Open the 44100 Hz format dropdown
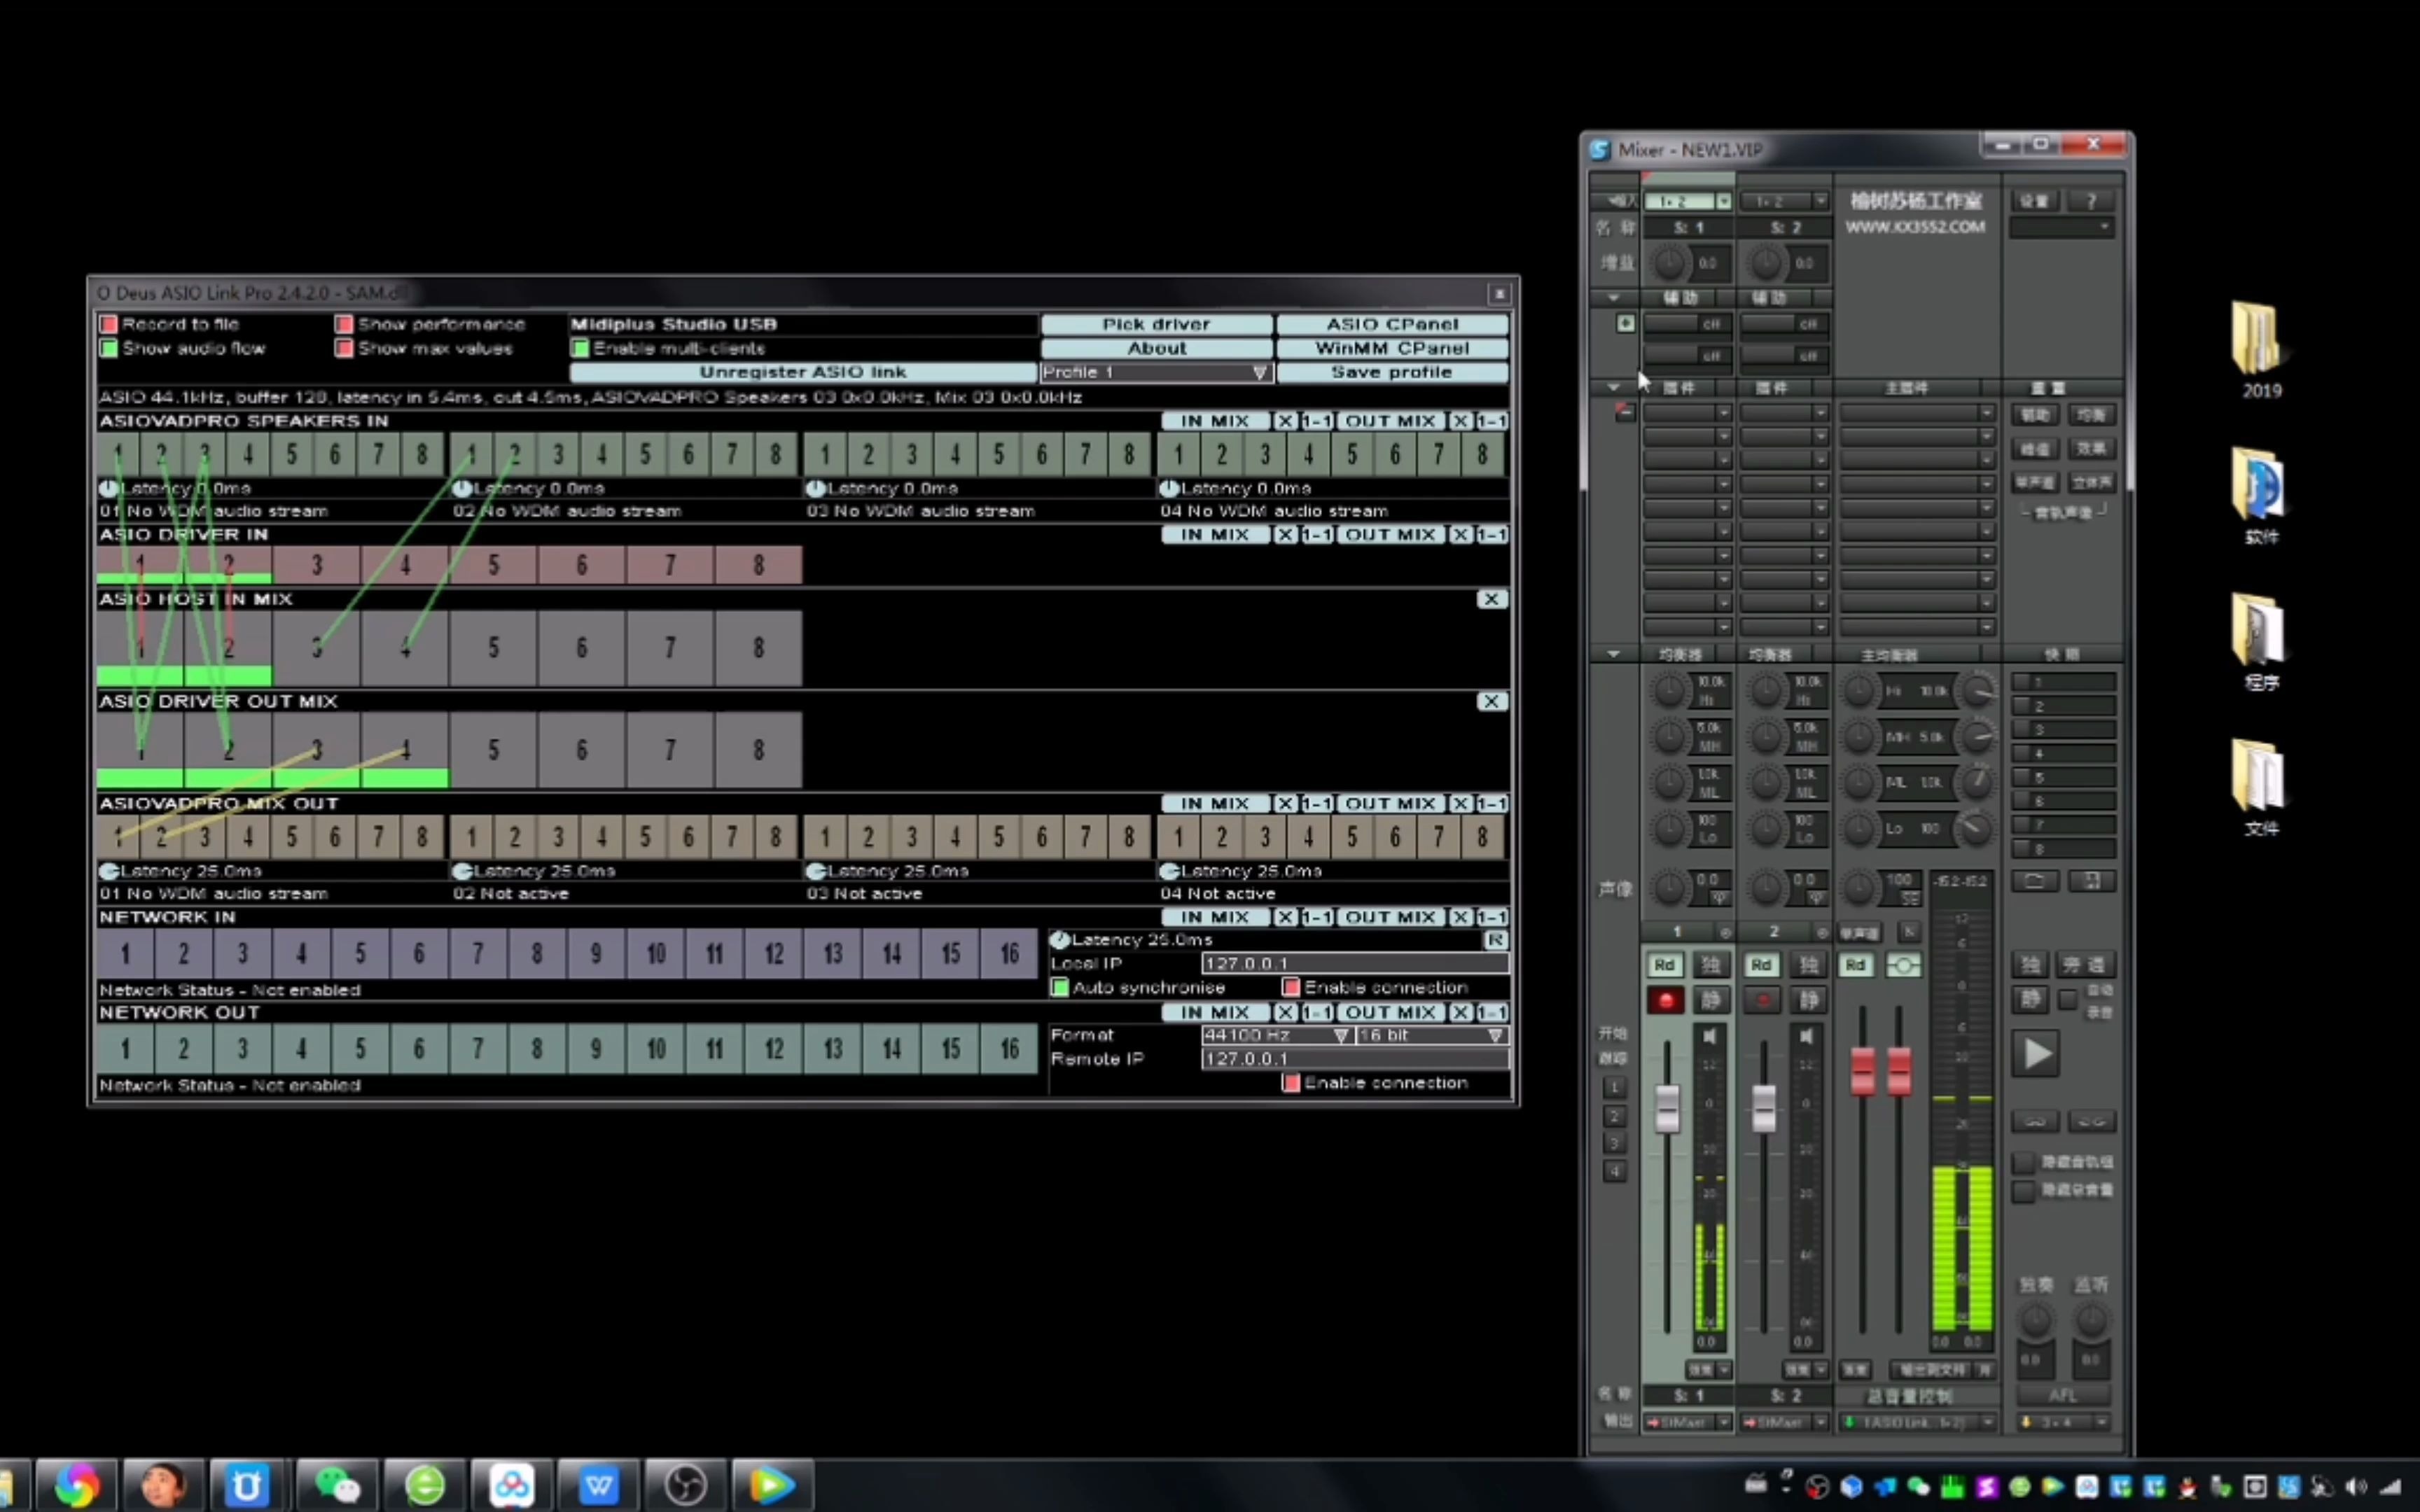Screen dimensions: 2420x1512 click(1277, 1035)
